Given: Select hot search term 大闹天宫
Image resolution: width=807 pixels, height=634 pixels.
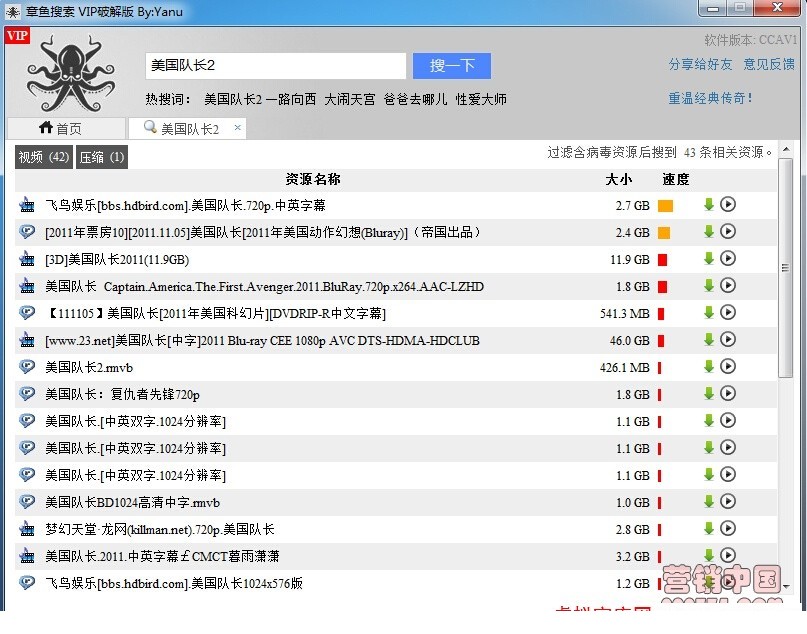Looking at the screenshot, I should point(350,99).
